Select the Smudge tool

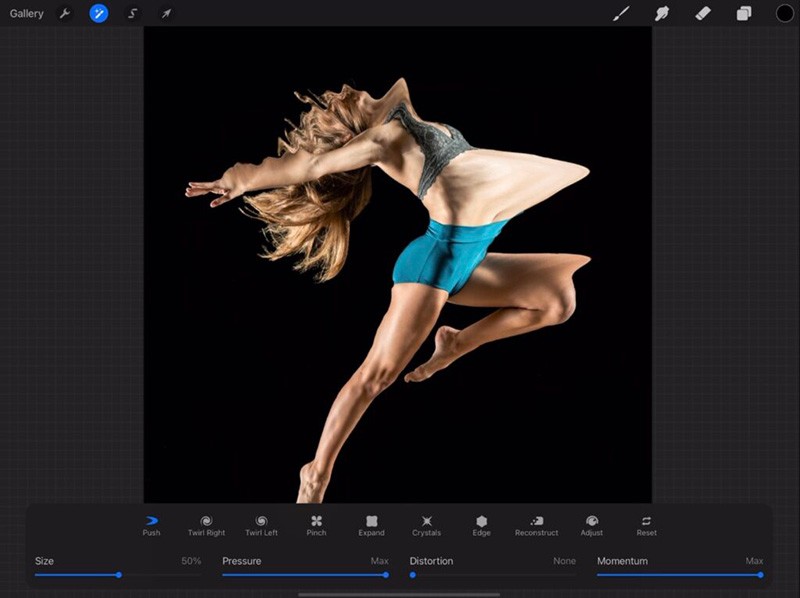coord(661,14)
